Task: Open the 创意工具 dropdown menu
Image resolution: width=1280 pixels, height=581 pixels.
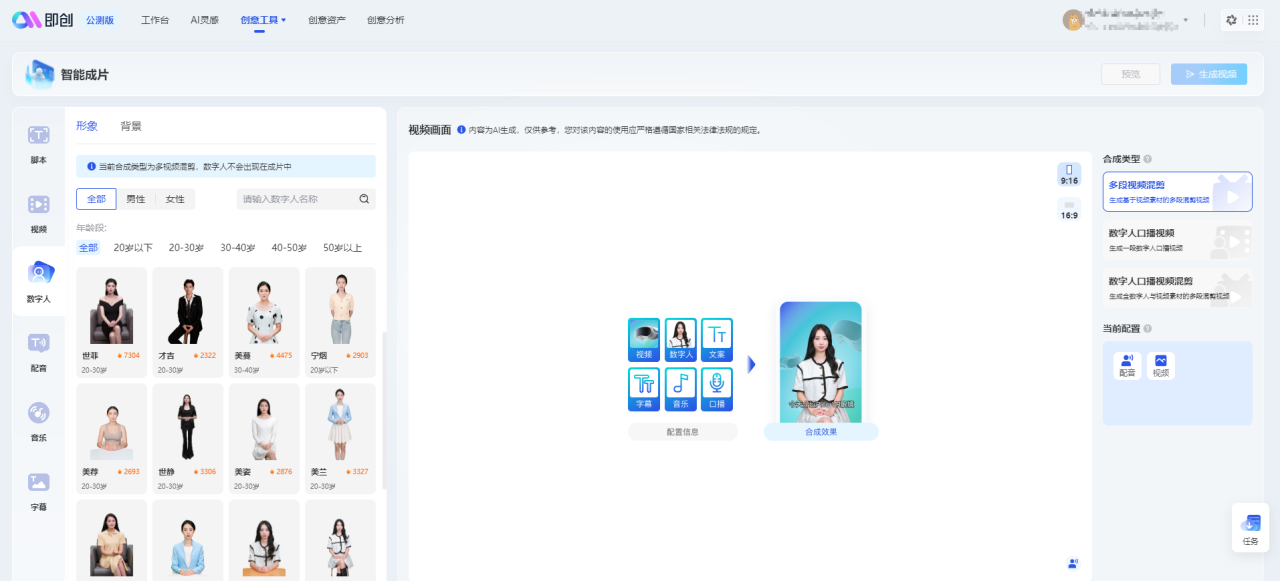Action: point(262,19)
